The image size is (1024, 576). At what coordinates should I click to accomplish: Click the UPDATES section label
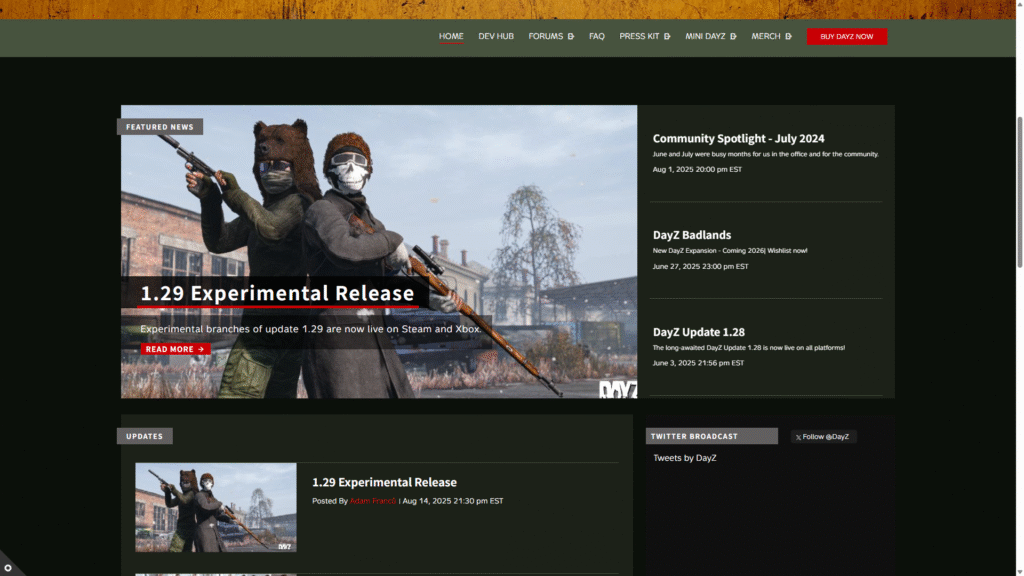(x=144, y=436)
